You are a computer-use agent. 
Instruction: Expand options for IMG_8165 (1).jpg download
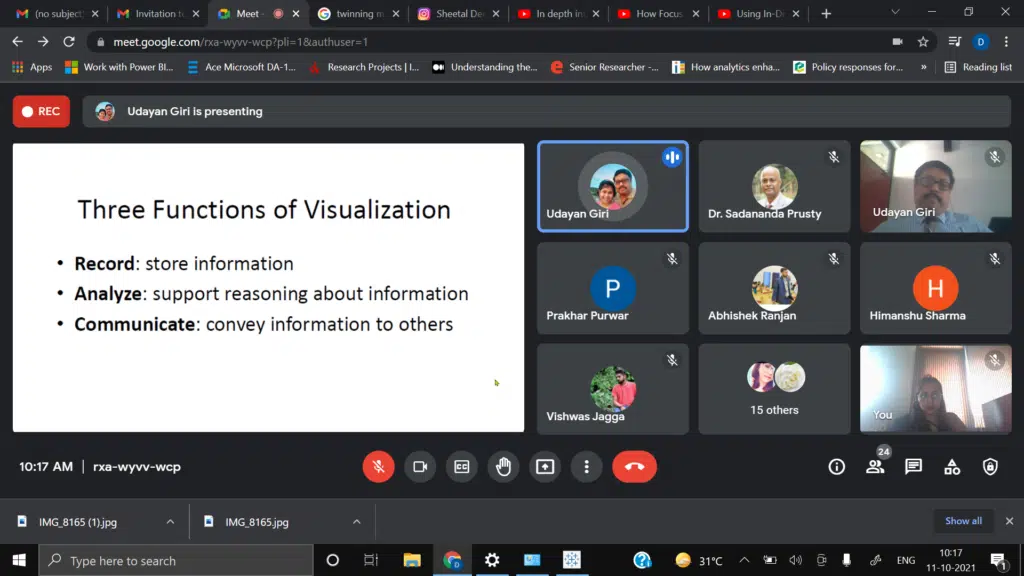[x=170, y=522]
